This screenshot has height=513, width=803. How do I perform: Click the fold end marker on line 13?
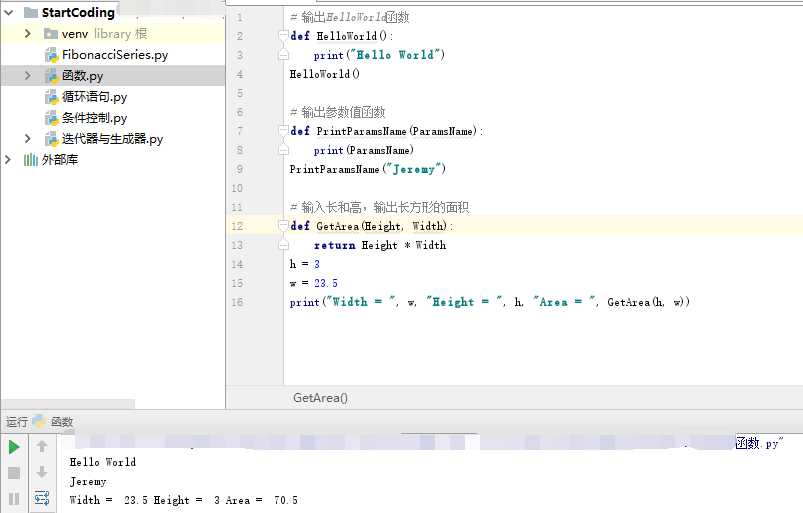point(283,245)
